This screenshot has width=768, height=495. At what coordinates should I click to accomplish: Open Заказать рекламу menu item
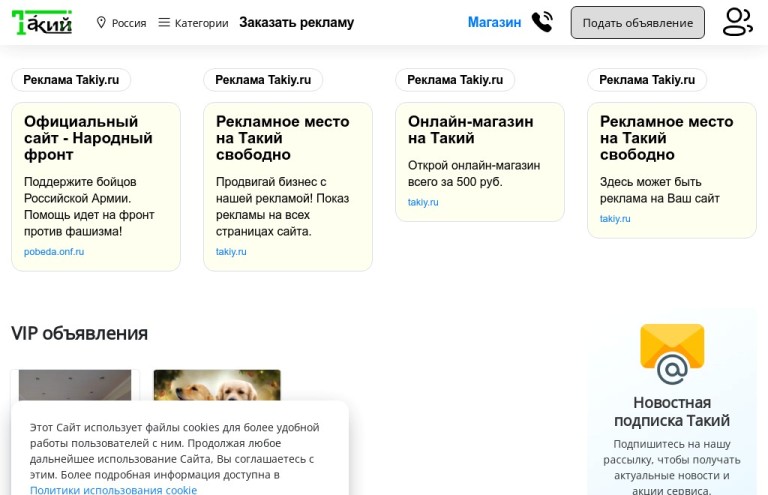[x=296, y=23]
